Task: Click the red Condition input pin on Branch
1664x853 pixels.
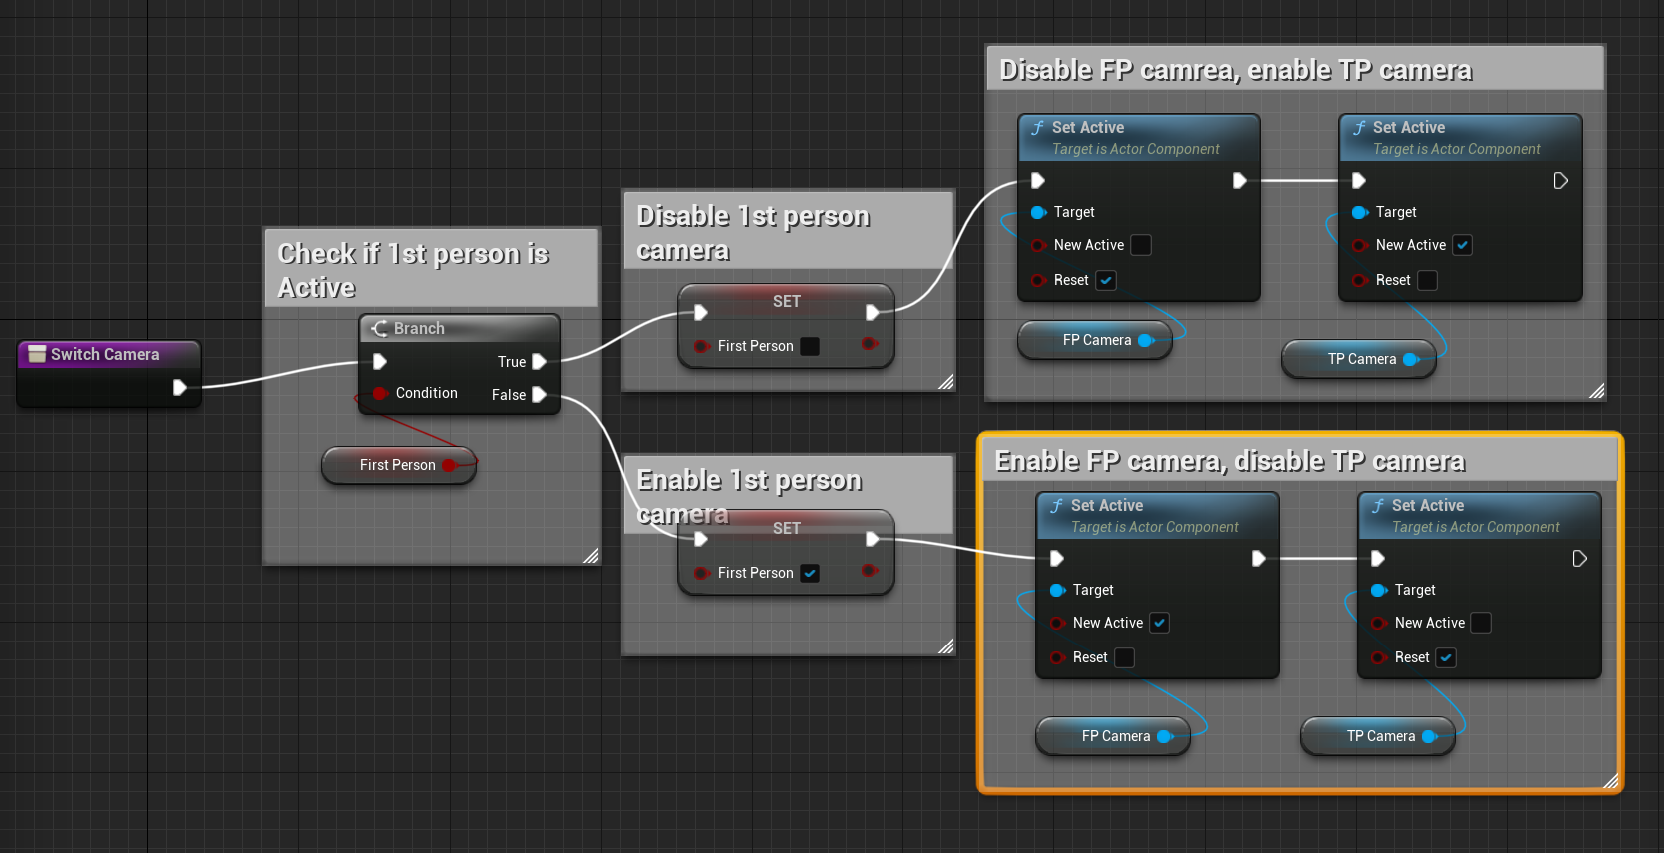Action: (380, 393)
